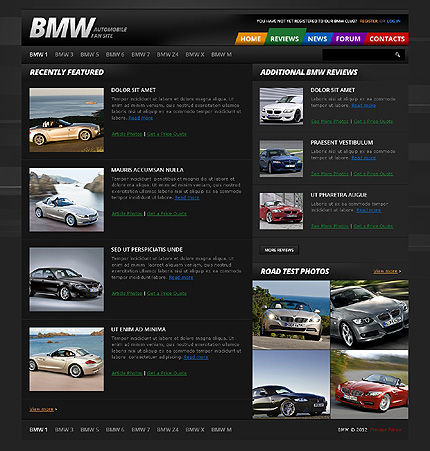Screen dimensions: 430x451
Task: Open the Mauris Accumsan Nulla car thumbnail
Action: click(67, 200)
